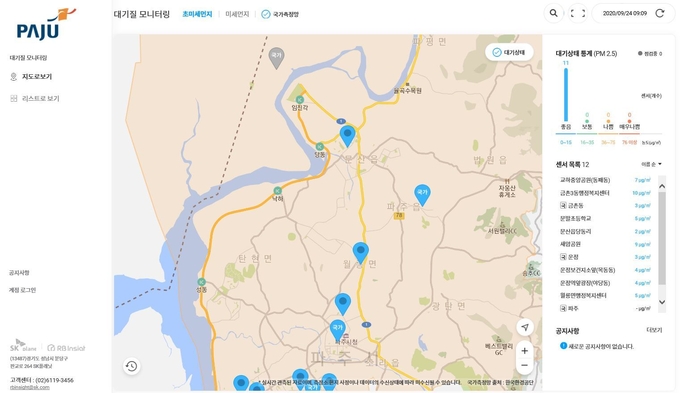This screenshot has height=393, width=680.
Task: Click sensor list scrollbar down arrow
Action: point(662,302)
